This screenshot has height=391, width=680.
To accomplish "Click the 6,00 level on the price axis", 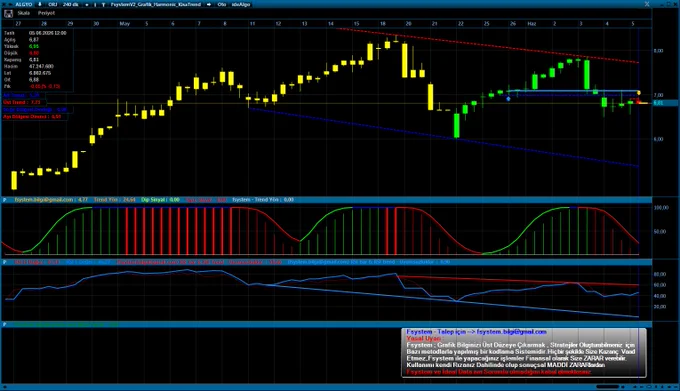I will coord(658,139).
